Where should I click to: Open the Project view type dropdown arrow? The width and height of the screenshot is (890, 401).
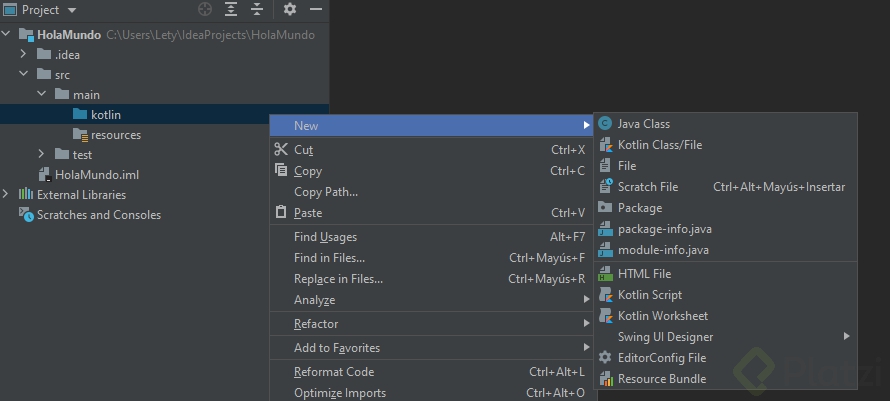pyautogui.click(x=72, y=10)
